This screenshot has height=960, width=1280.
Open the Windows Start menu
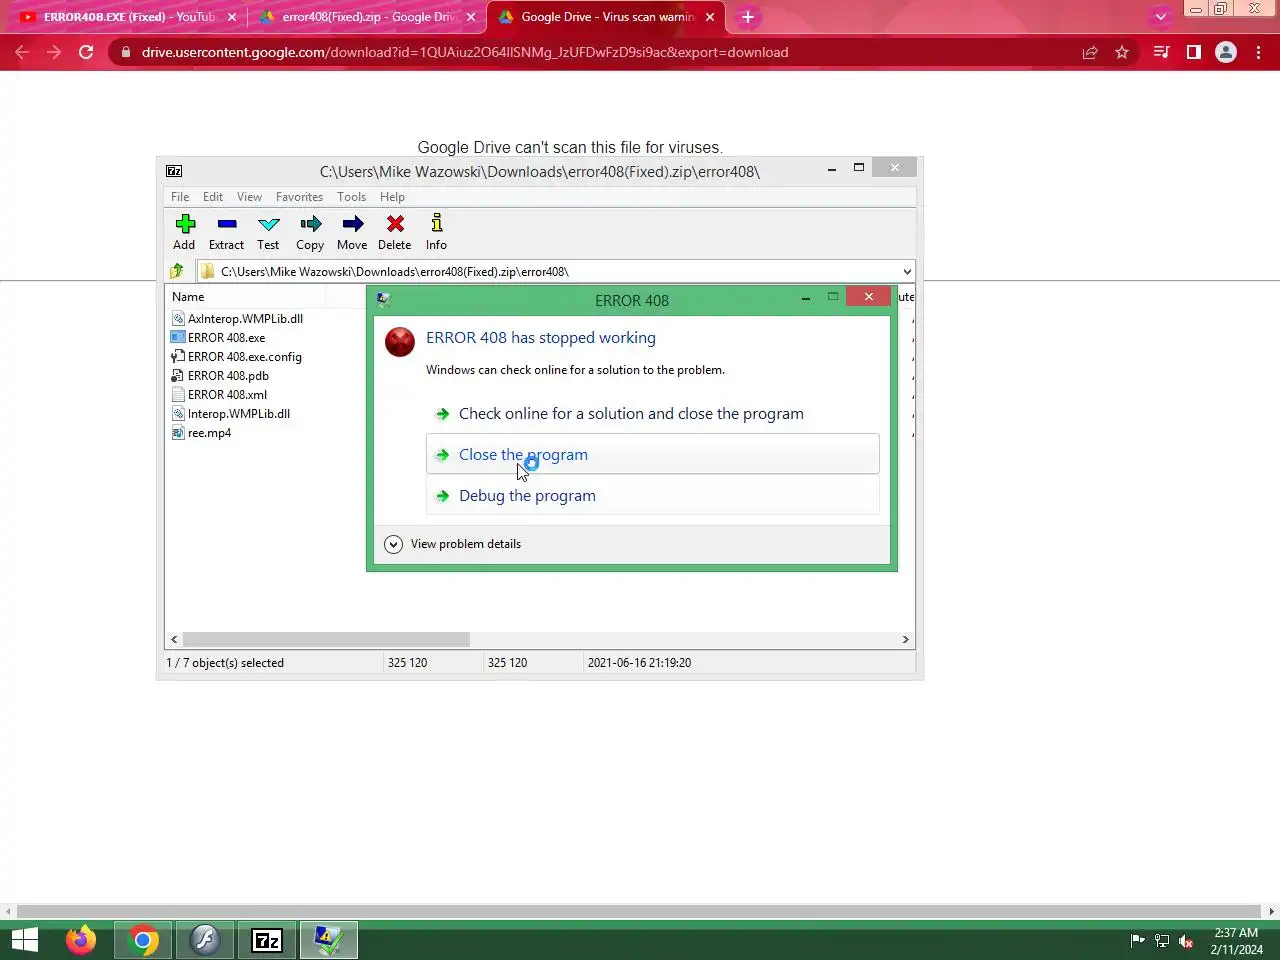click(x=25, y=940)
